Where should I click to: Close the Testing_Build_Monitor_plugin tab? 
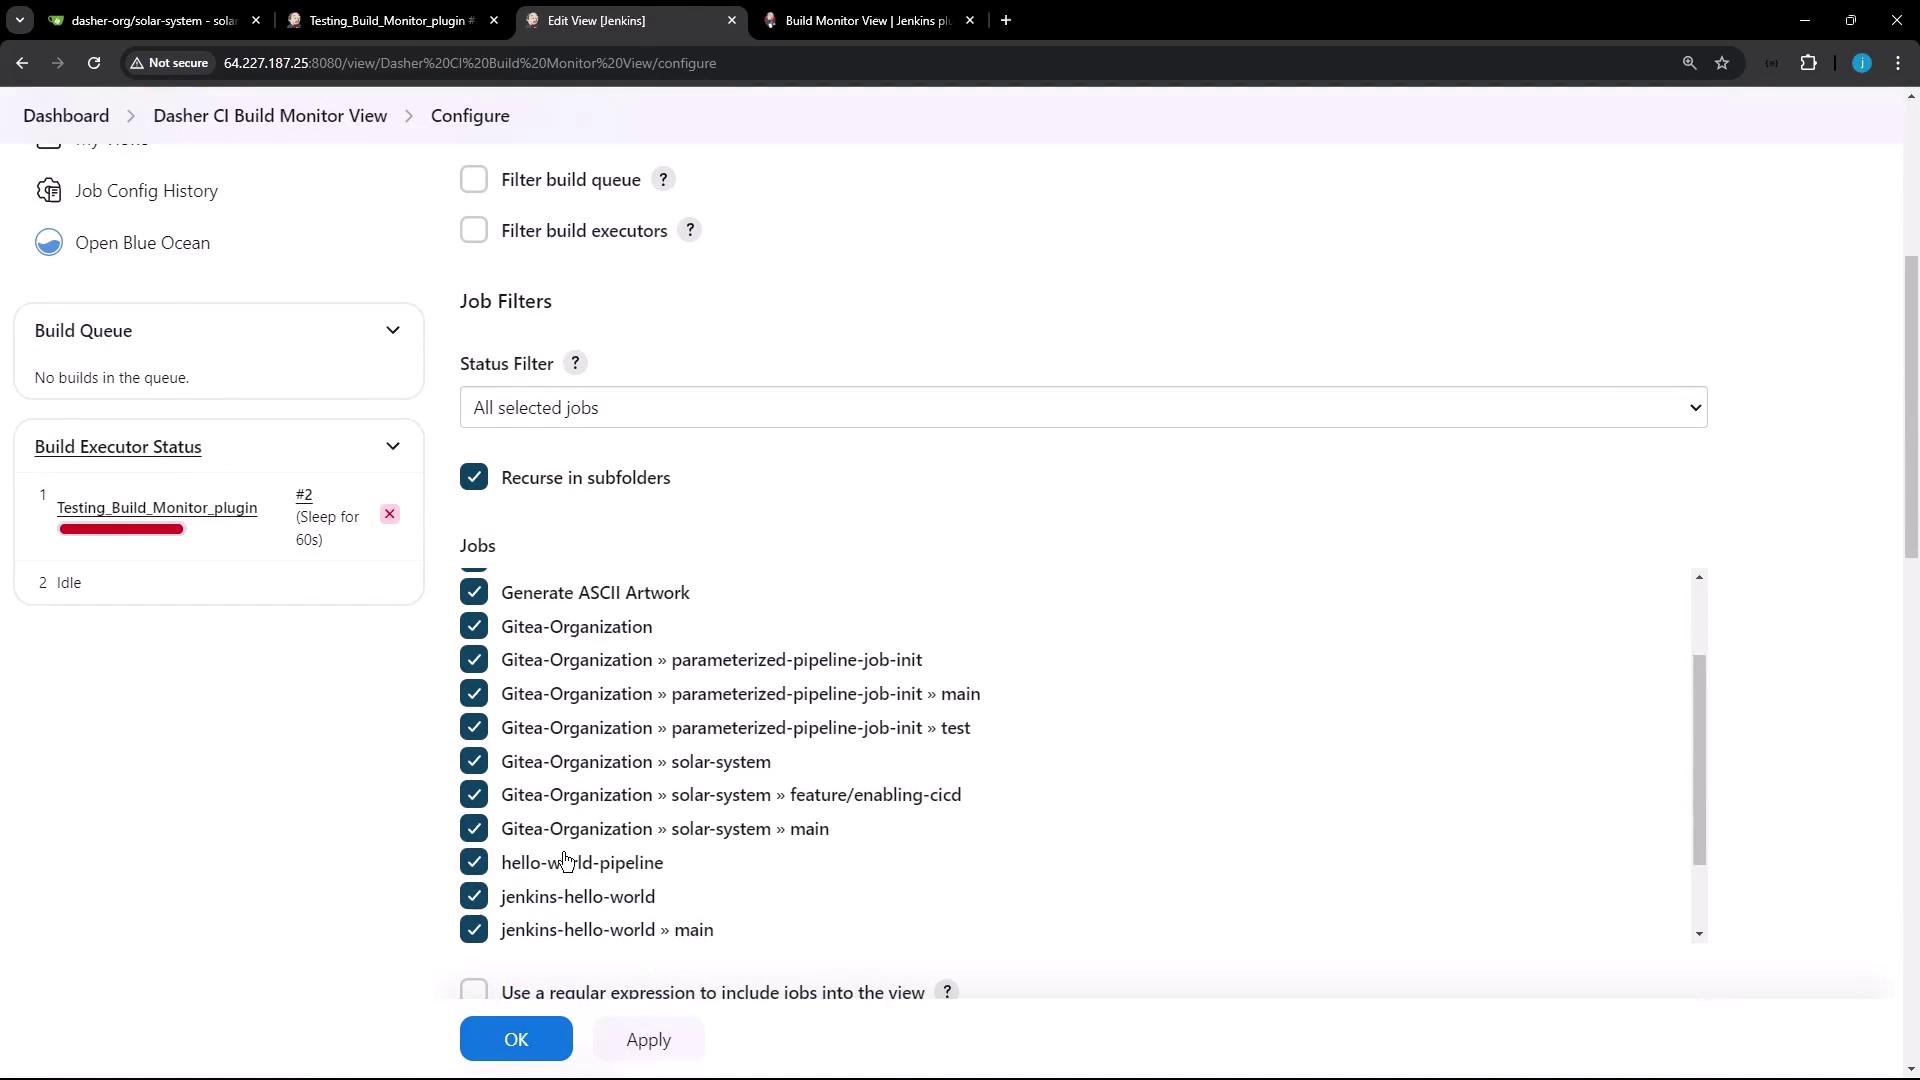coord(494,20)
